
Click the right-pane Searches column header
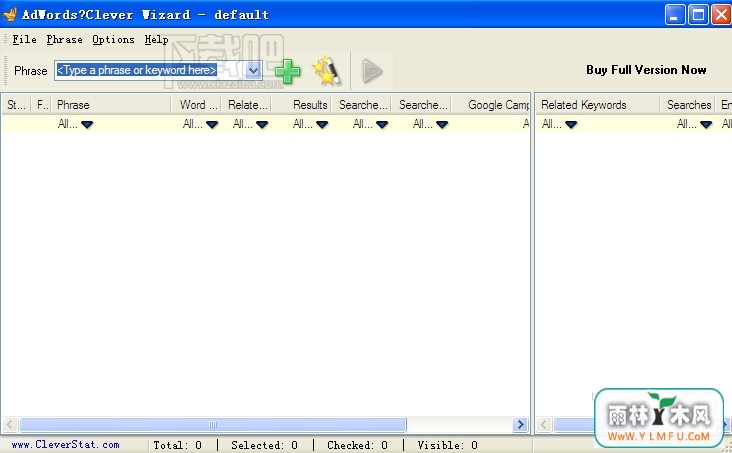[x=688, y=105]
